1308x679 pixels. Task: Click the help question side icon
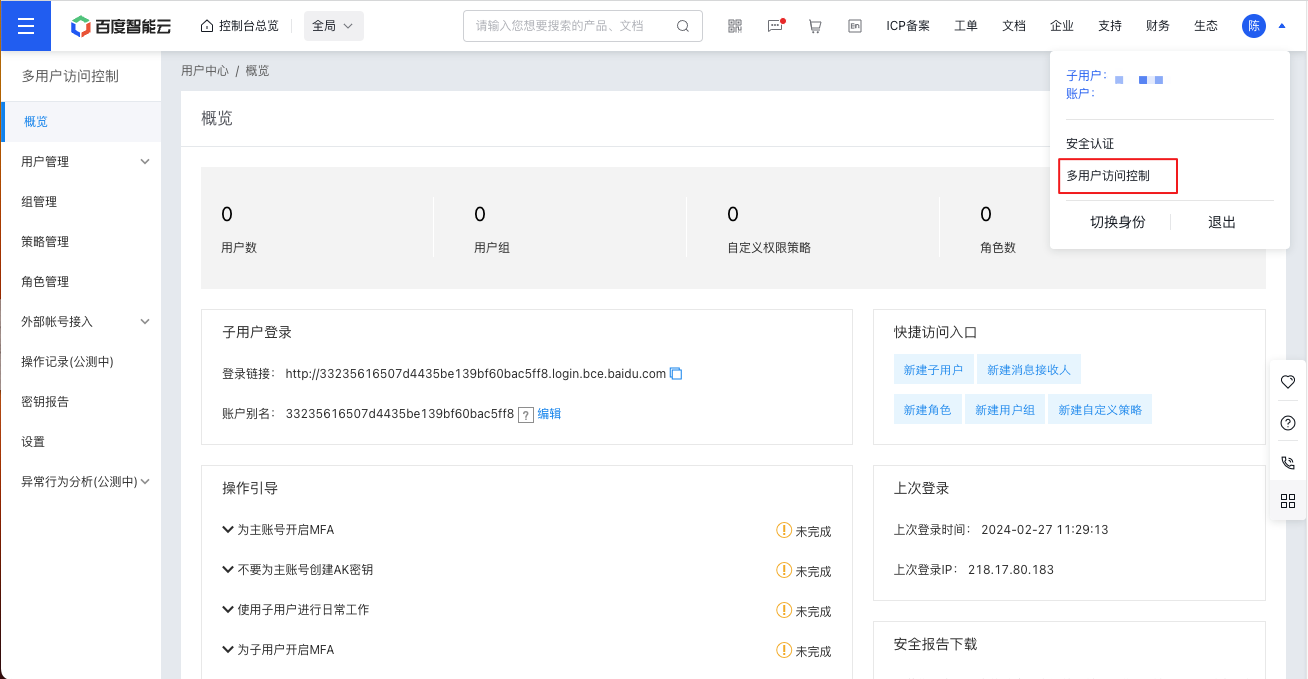coord(1288,423)
